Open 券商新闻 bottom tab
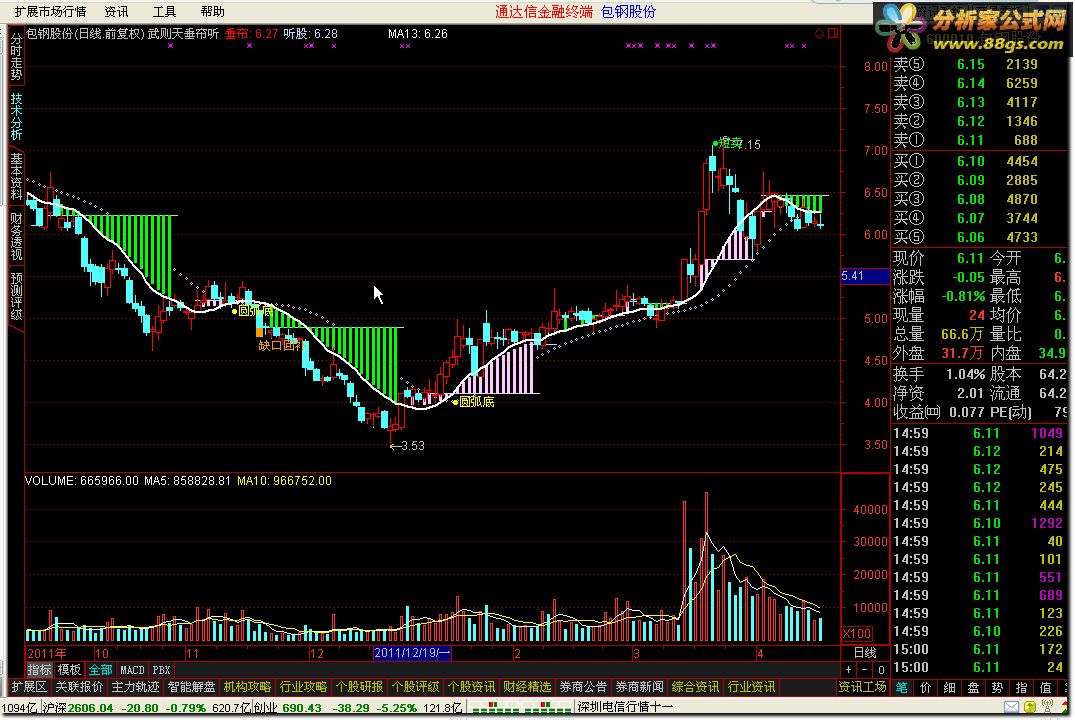The width and height of the screenshot is (1075, 720). 640,687
